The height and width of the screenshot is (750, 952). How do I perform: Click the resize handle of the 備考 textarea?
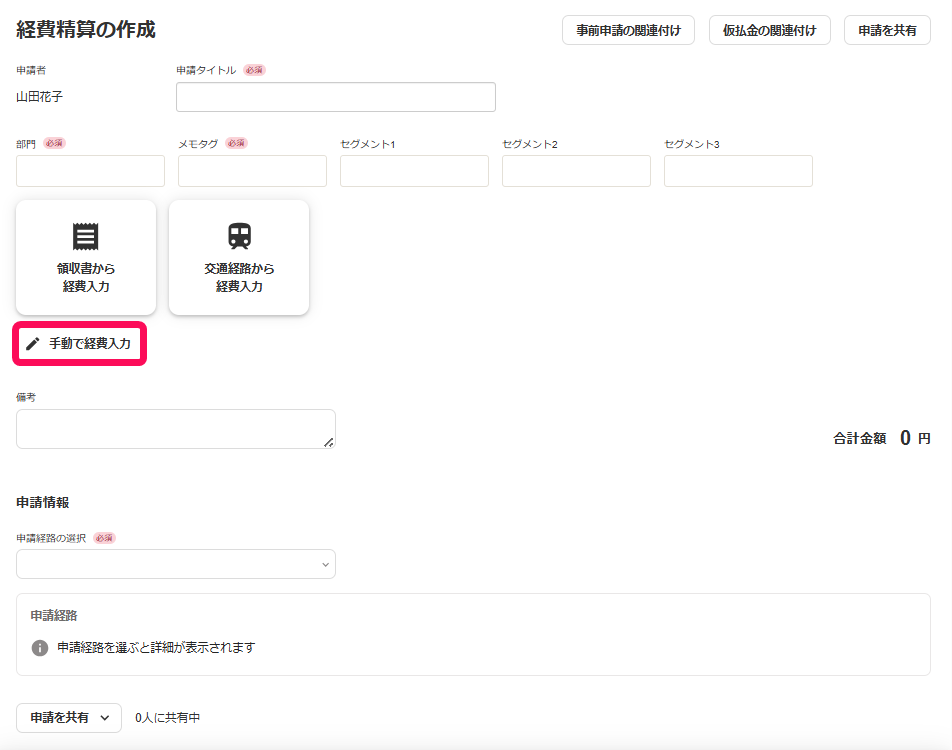(328, 442)
